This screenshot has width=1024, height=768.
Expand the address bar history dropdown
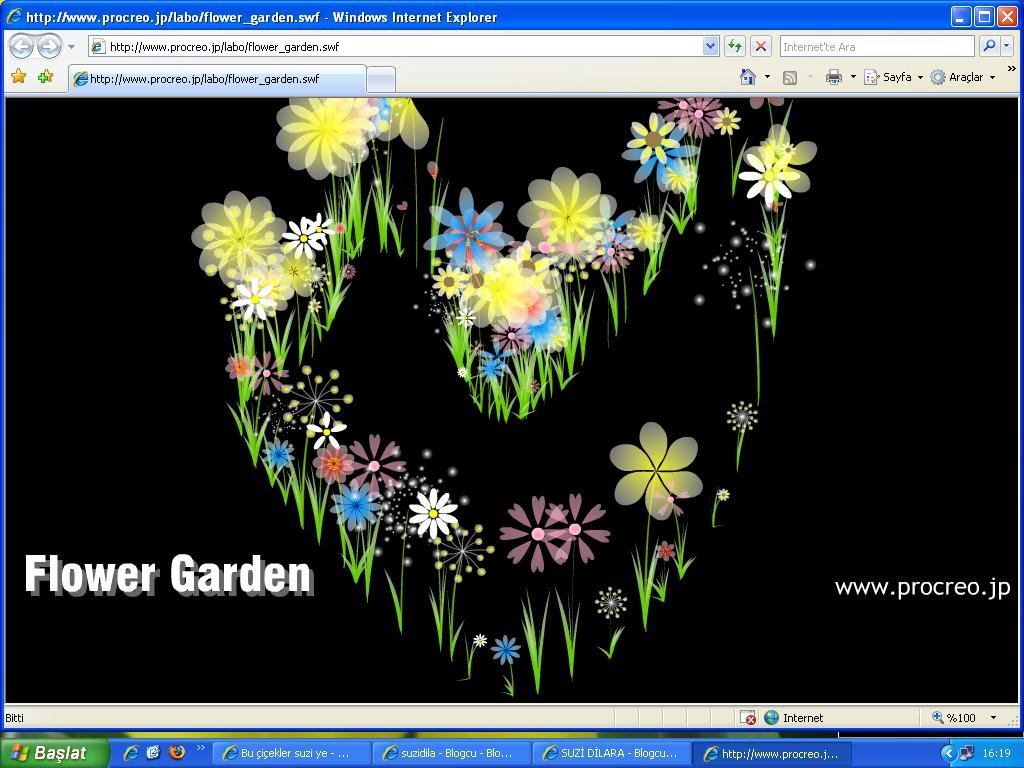tap(711, 46)
